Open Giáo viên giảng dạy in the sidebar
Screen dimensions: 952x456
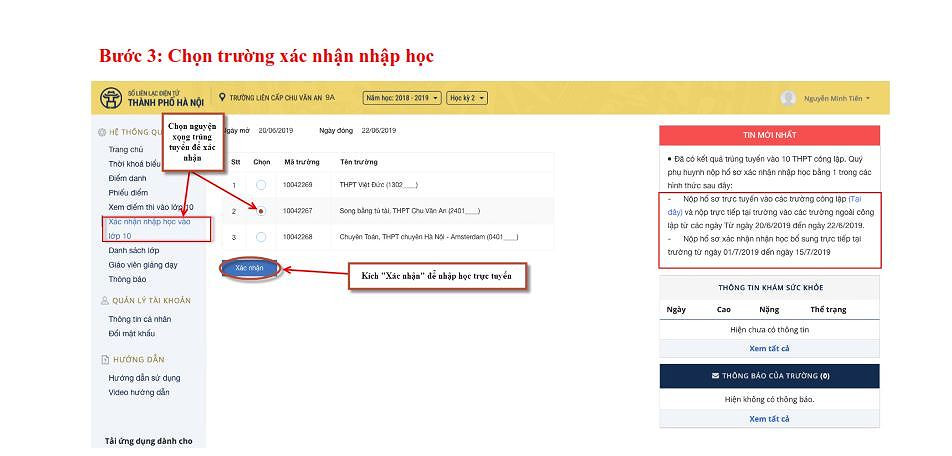(x=143, y=265)
